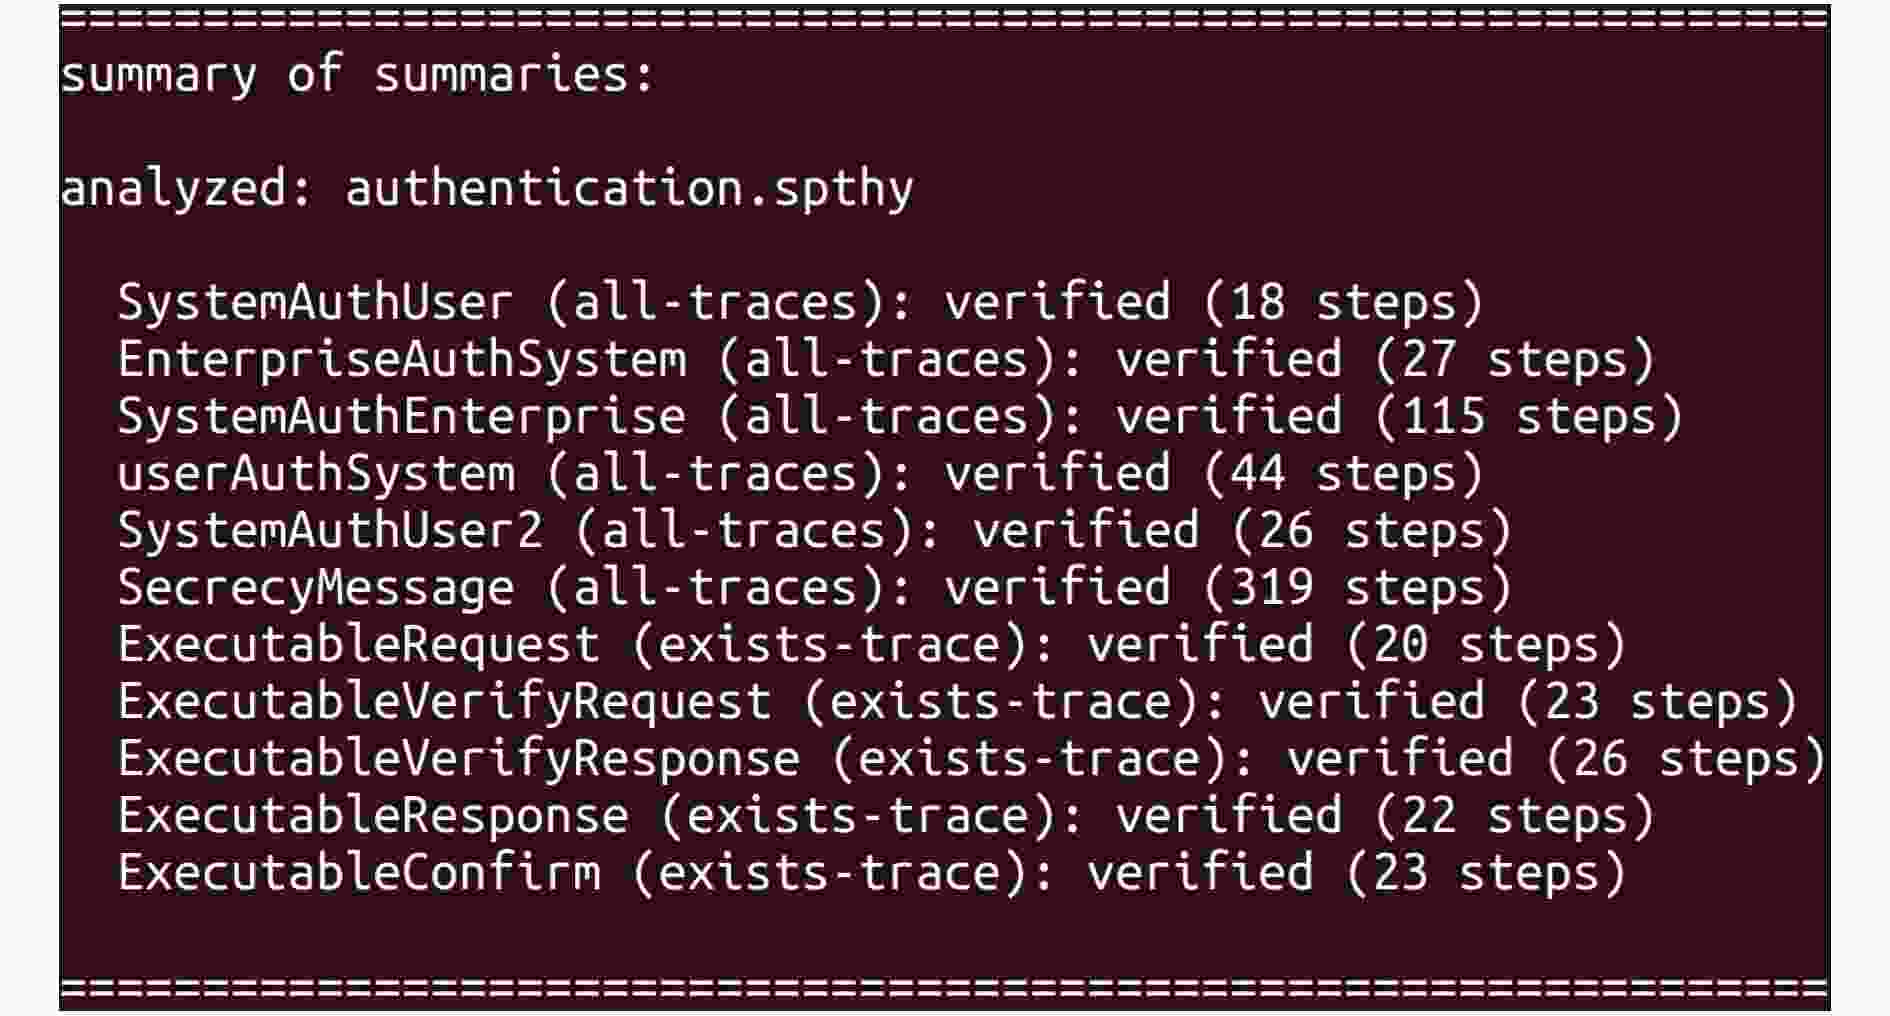Click the top equals-sign separator line
Screen dimensions: 1890x1016
click(x=945, y=19)
